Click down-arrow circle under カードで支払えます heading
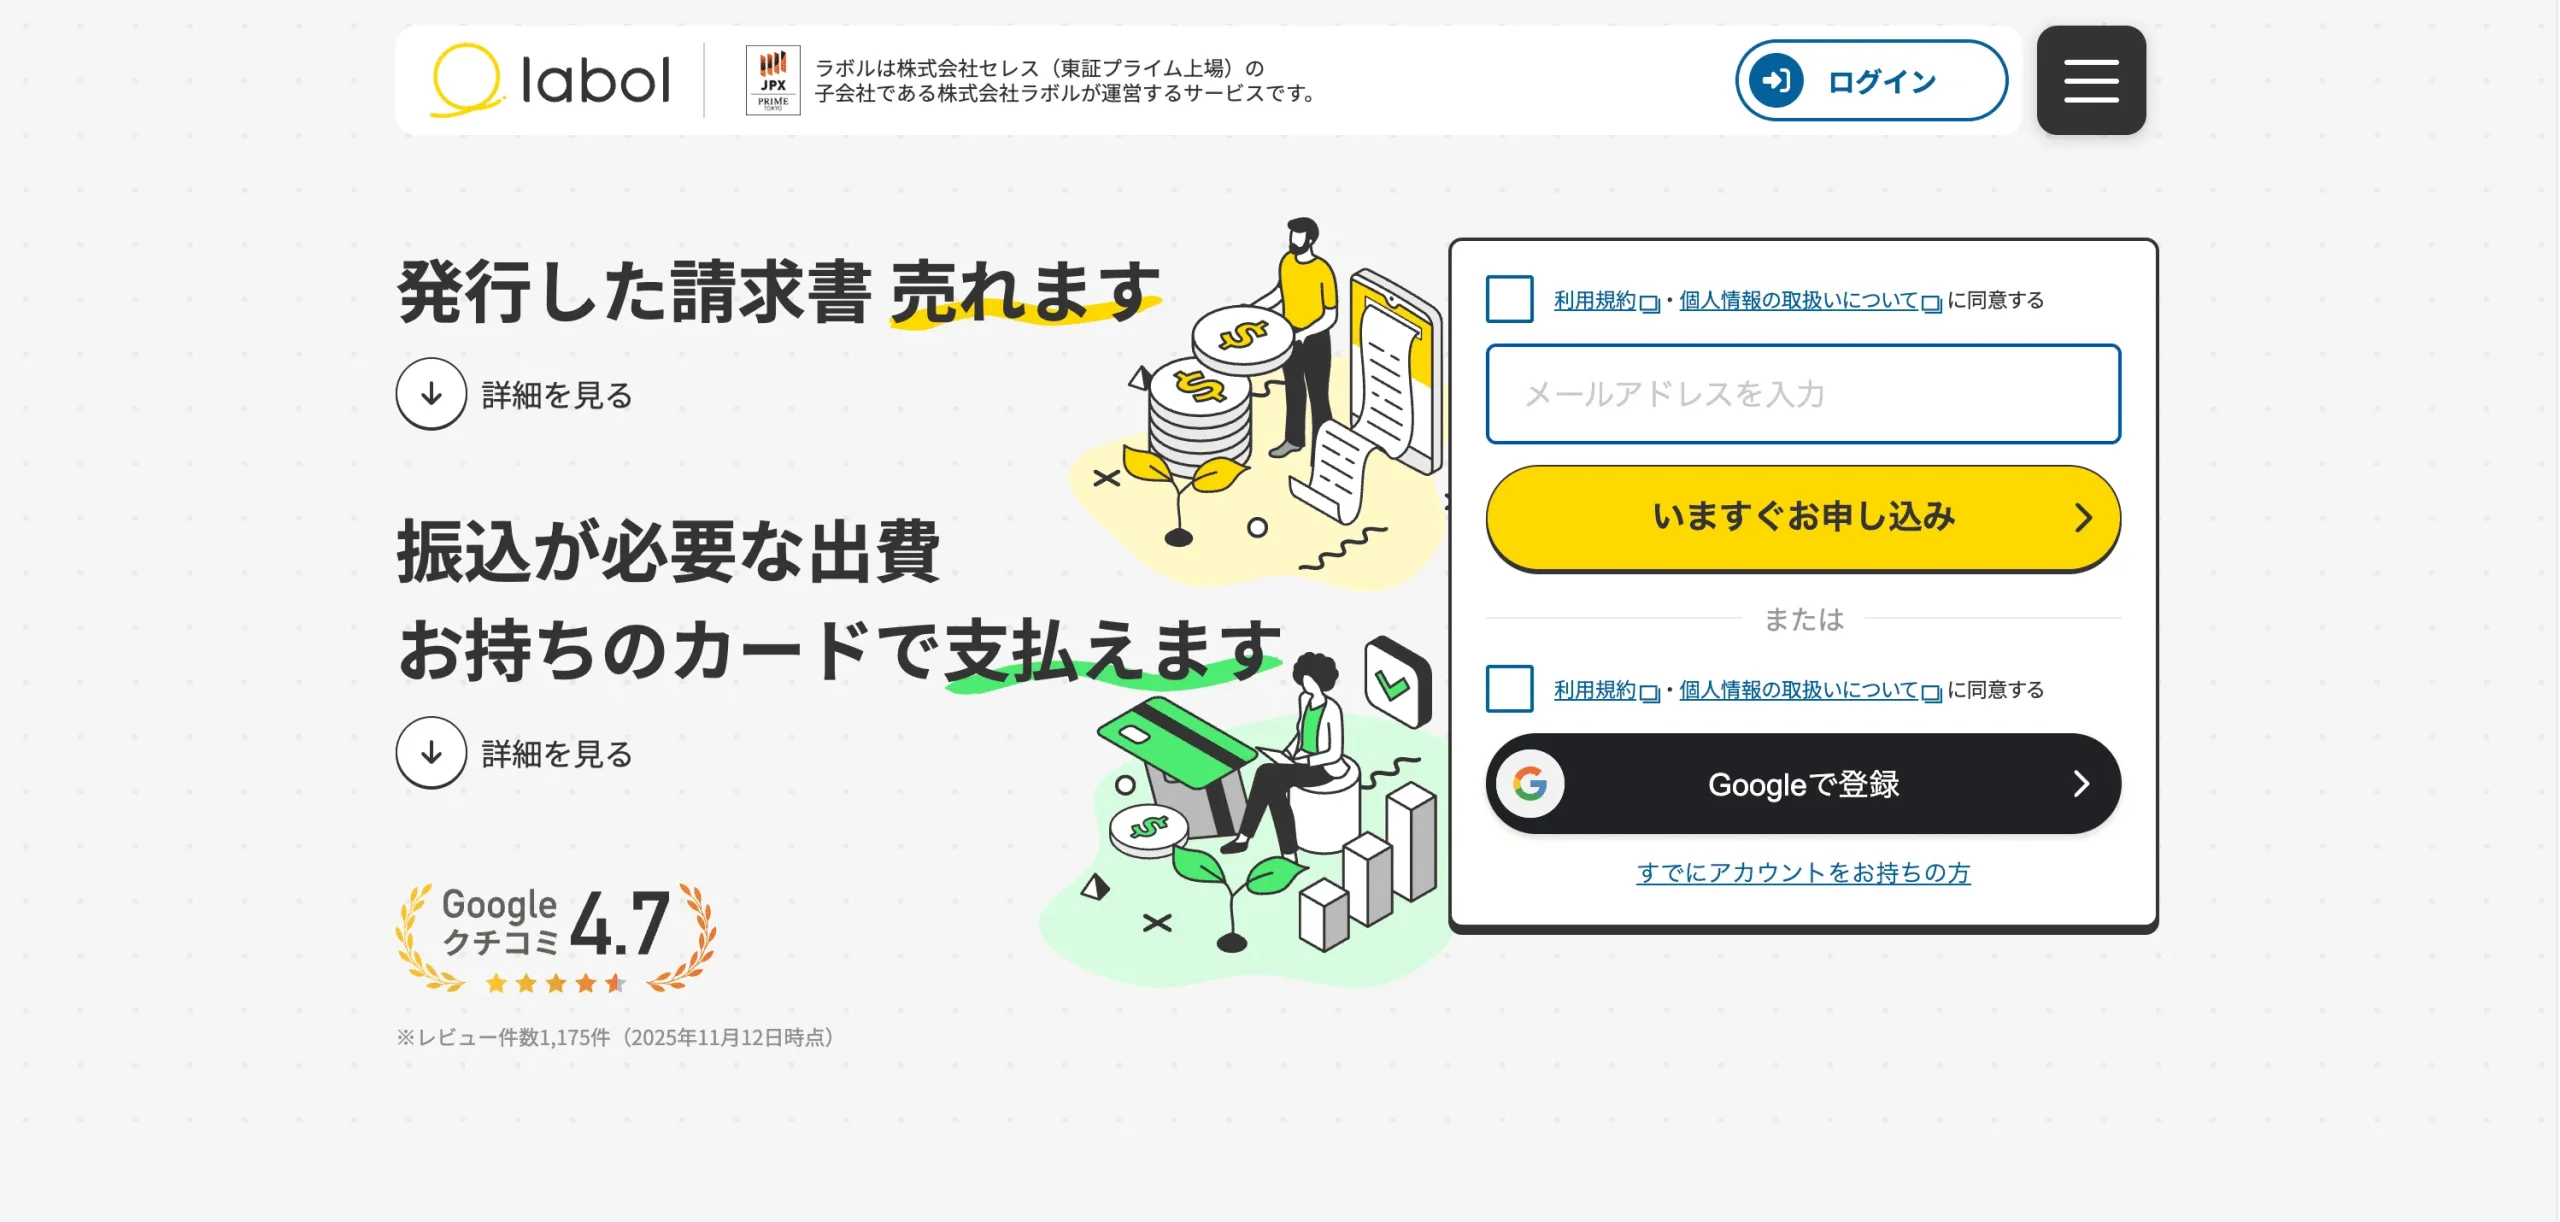 [x=431, y=753]
